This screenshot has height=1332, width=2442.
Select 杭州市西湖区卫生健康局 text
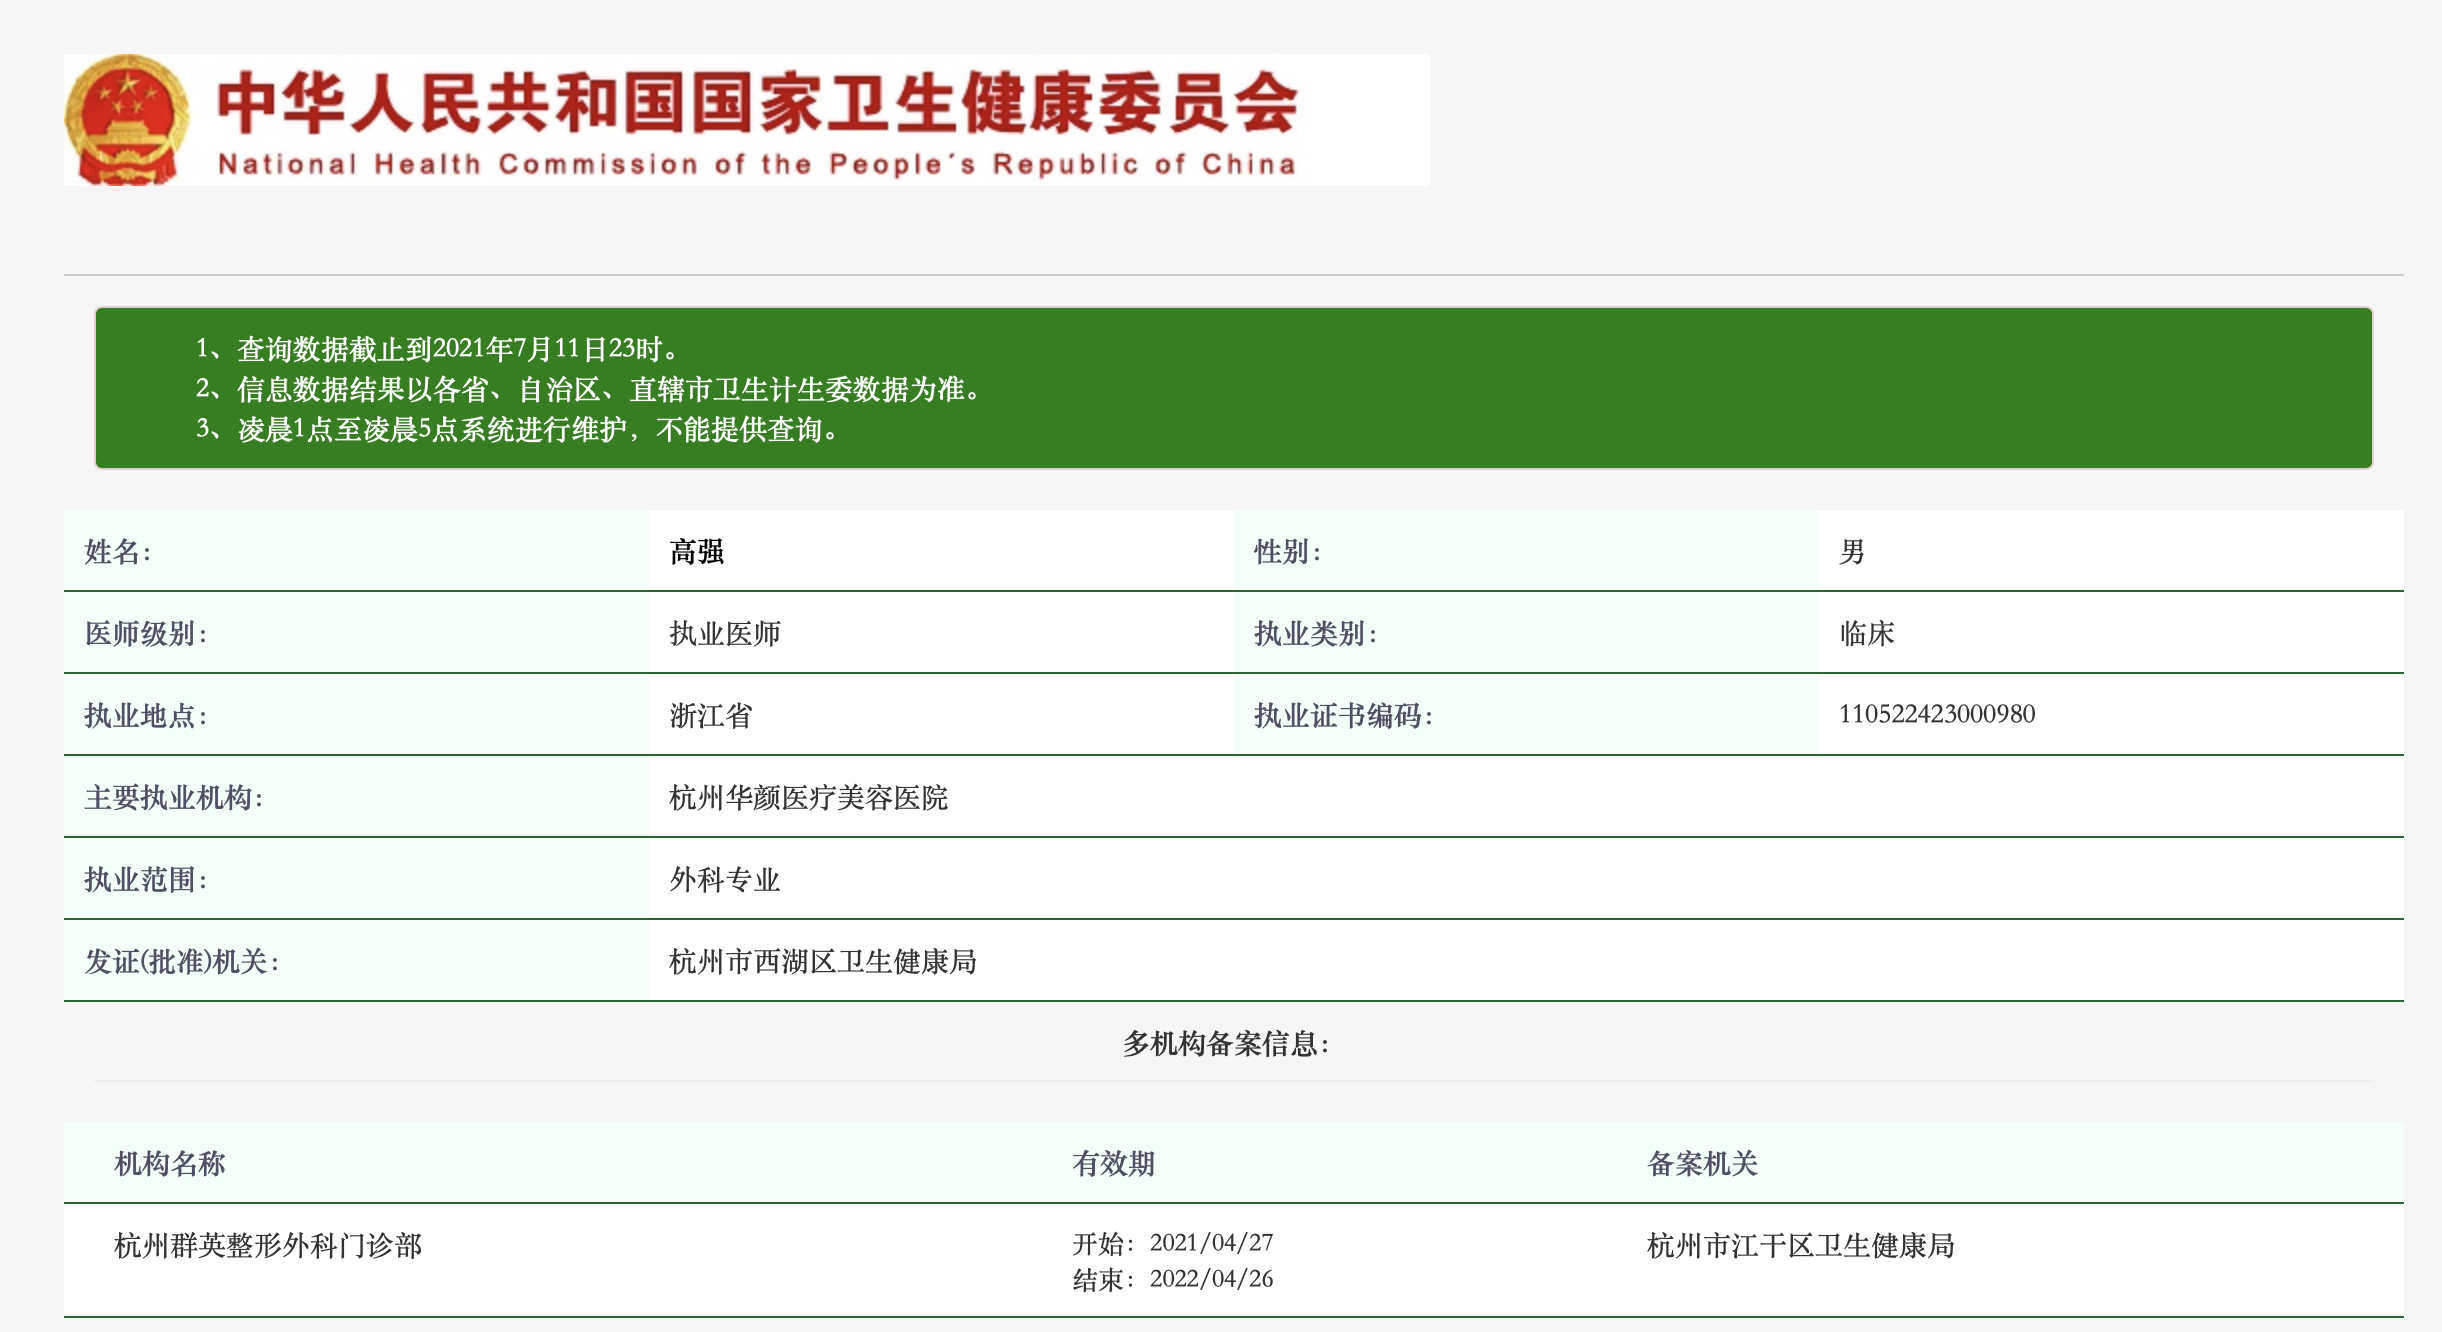click(822, 962)
